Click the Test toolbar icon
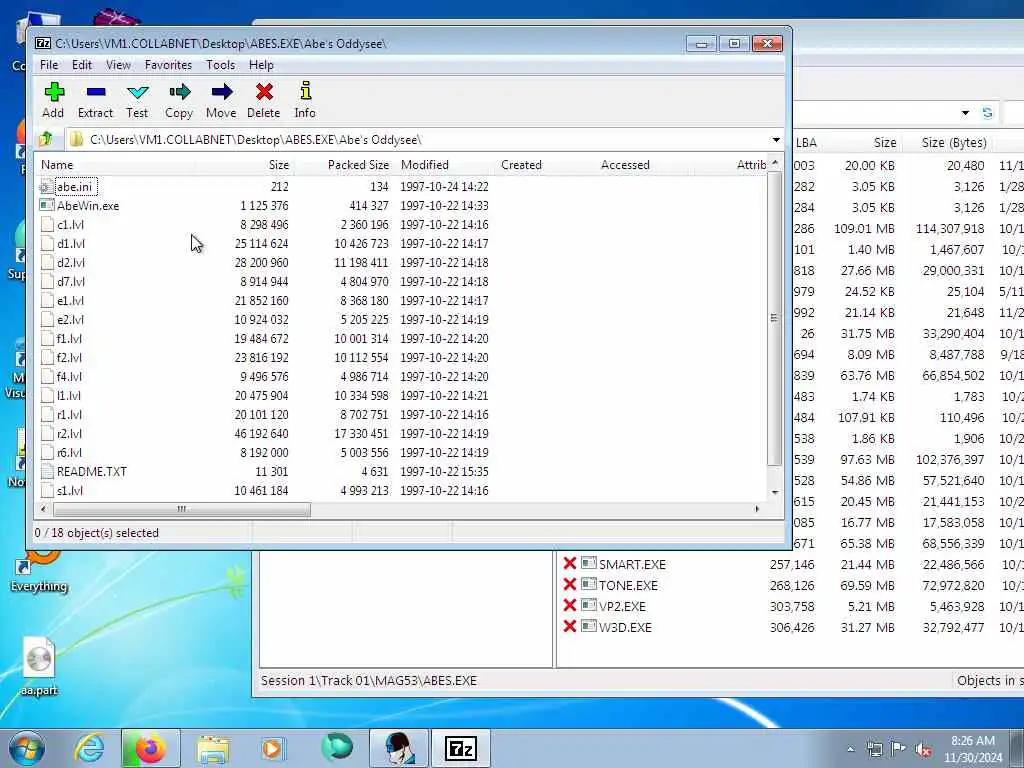The height and width of the screenshot is (768, 1024). [x=137, y=92]
